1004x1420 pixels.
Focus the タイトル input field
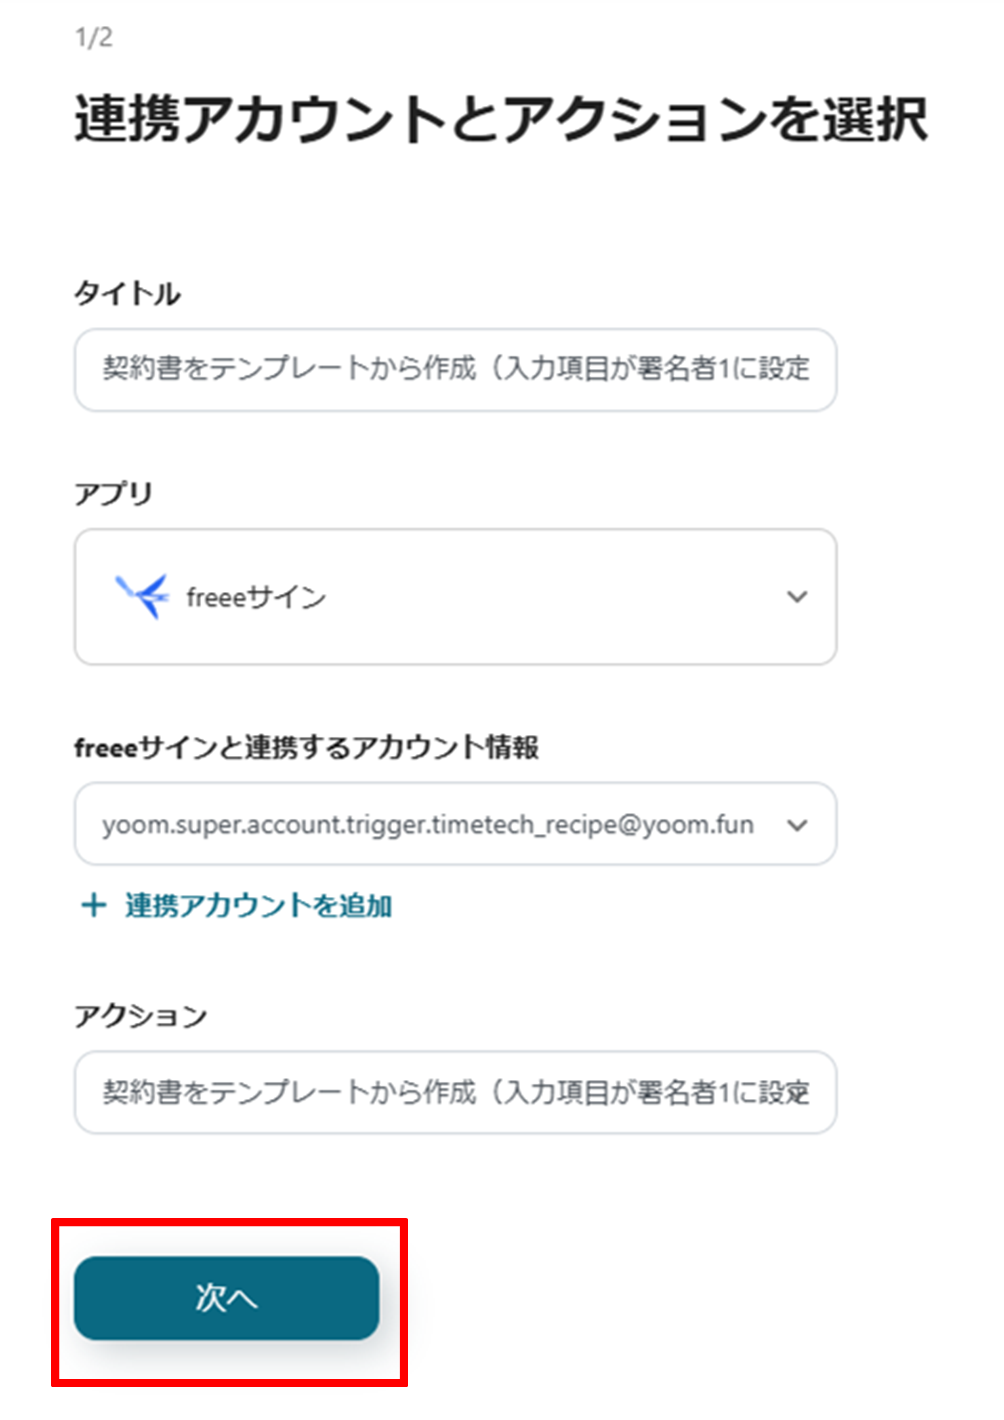coord(455,369)
